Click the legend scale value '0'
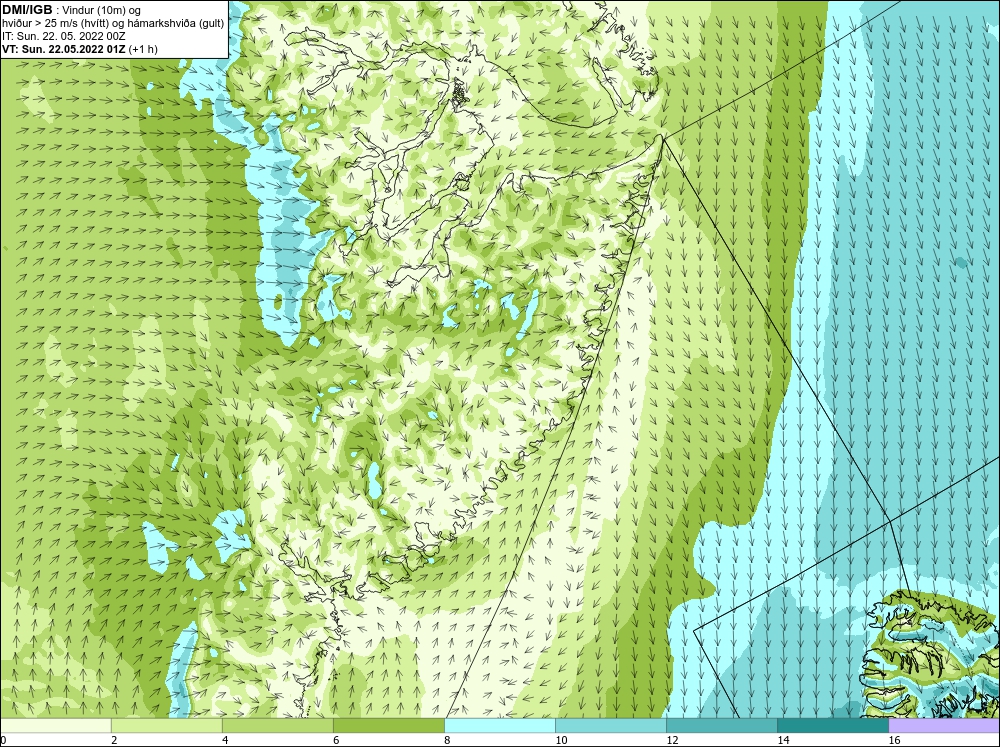Viewport: 1000px width, 747px height. tap(4, 740)
